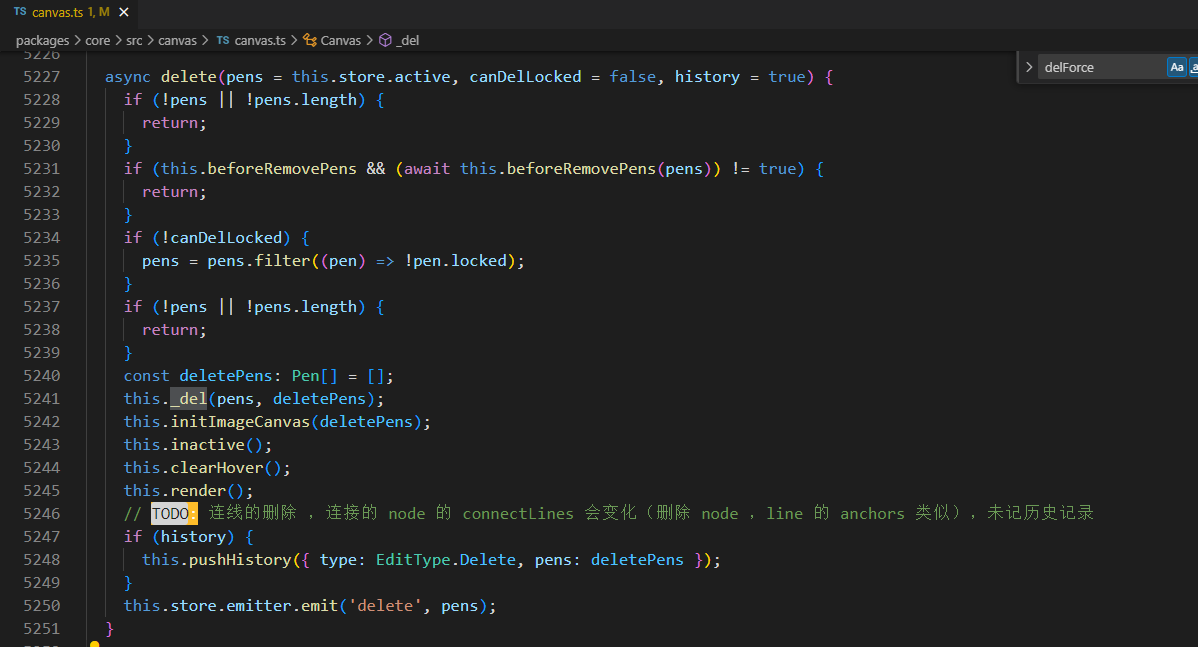Click line number 5240 in the gutter

pyautogui.click(x=41, y=376)
